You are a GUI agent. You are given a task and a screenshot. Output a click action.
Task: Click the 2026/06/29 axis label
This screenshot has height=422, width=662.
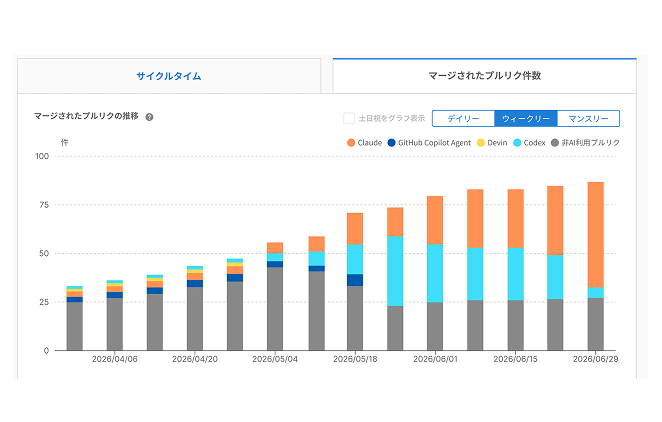click(x=595, y=359)
